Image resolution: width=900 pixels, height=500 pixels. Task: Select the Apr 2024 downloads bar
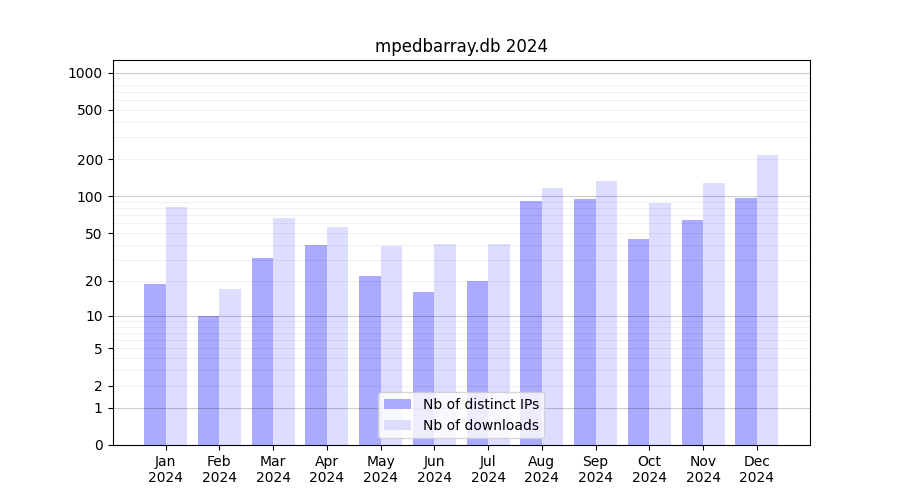point(337,335)
